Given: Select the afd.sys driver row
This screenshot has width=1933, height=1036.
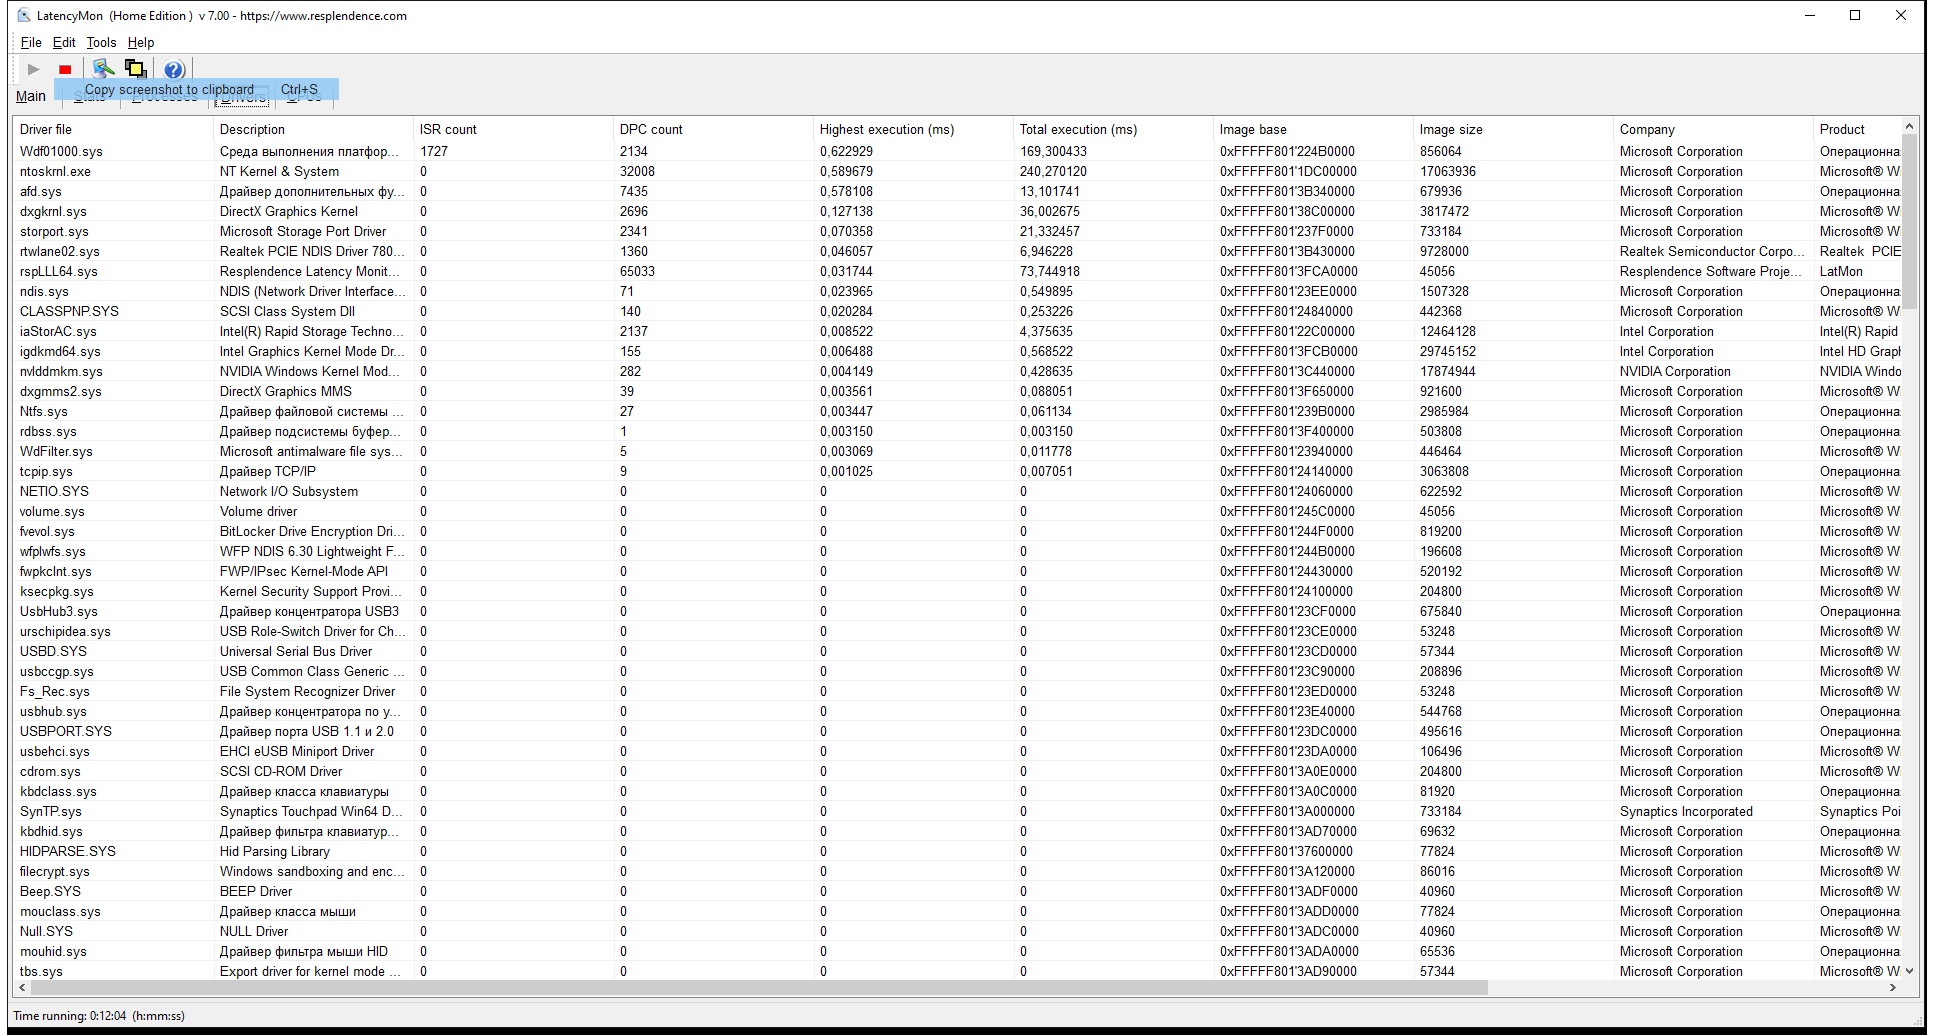Looking at the screenshot, I should (957, 191).
